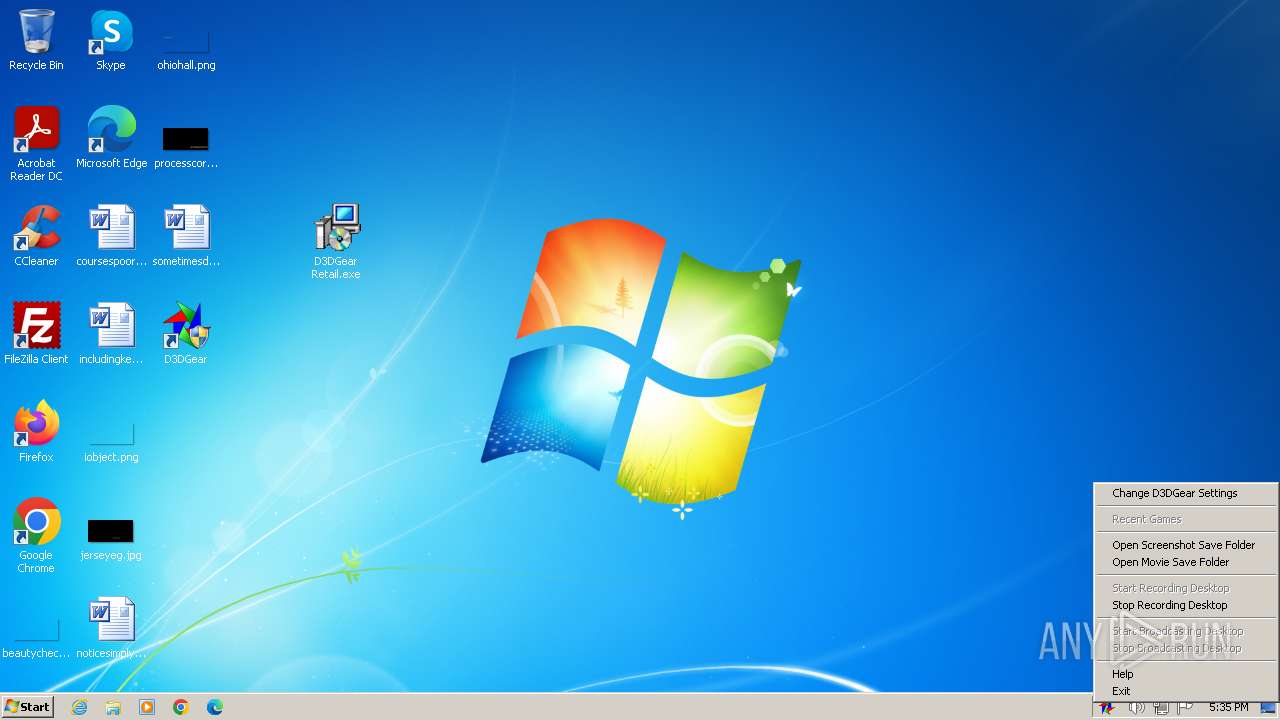Launch Internet Explorer from taskbar
Viewport: 1280px width, 720px height.
tap(79, 707)
